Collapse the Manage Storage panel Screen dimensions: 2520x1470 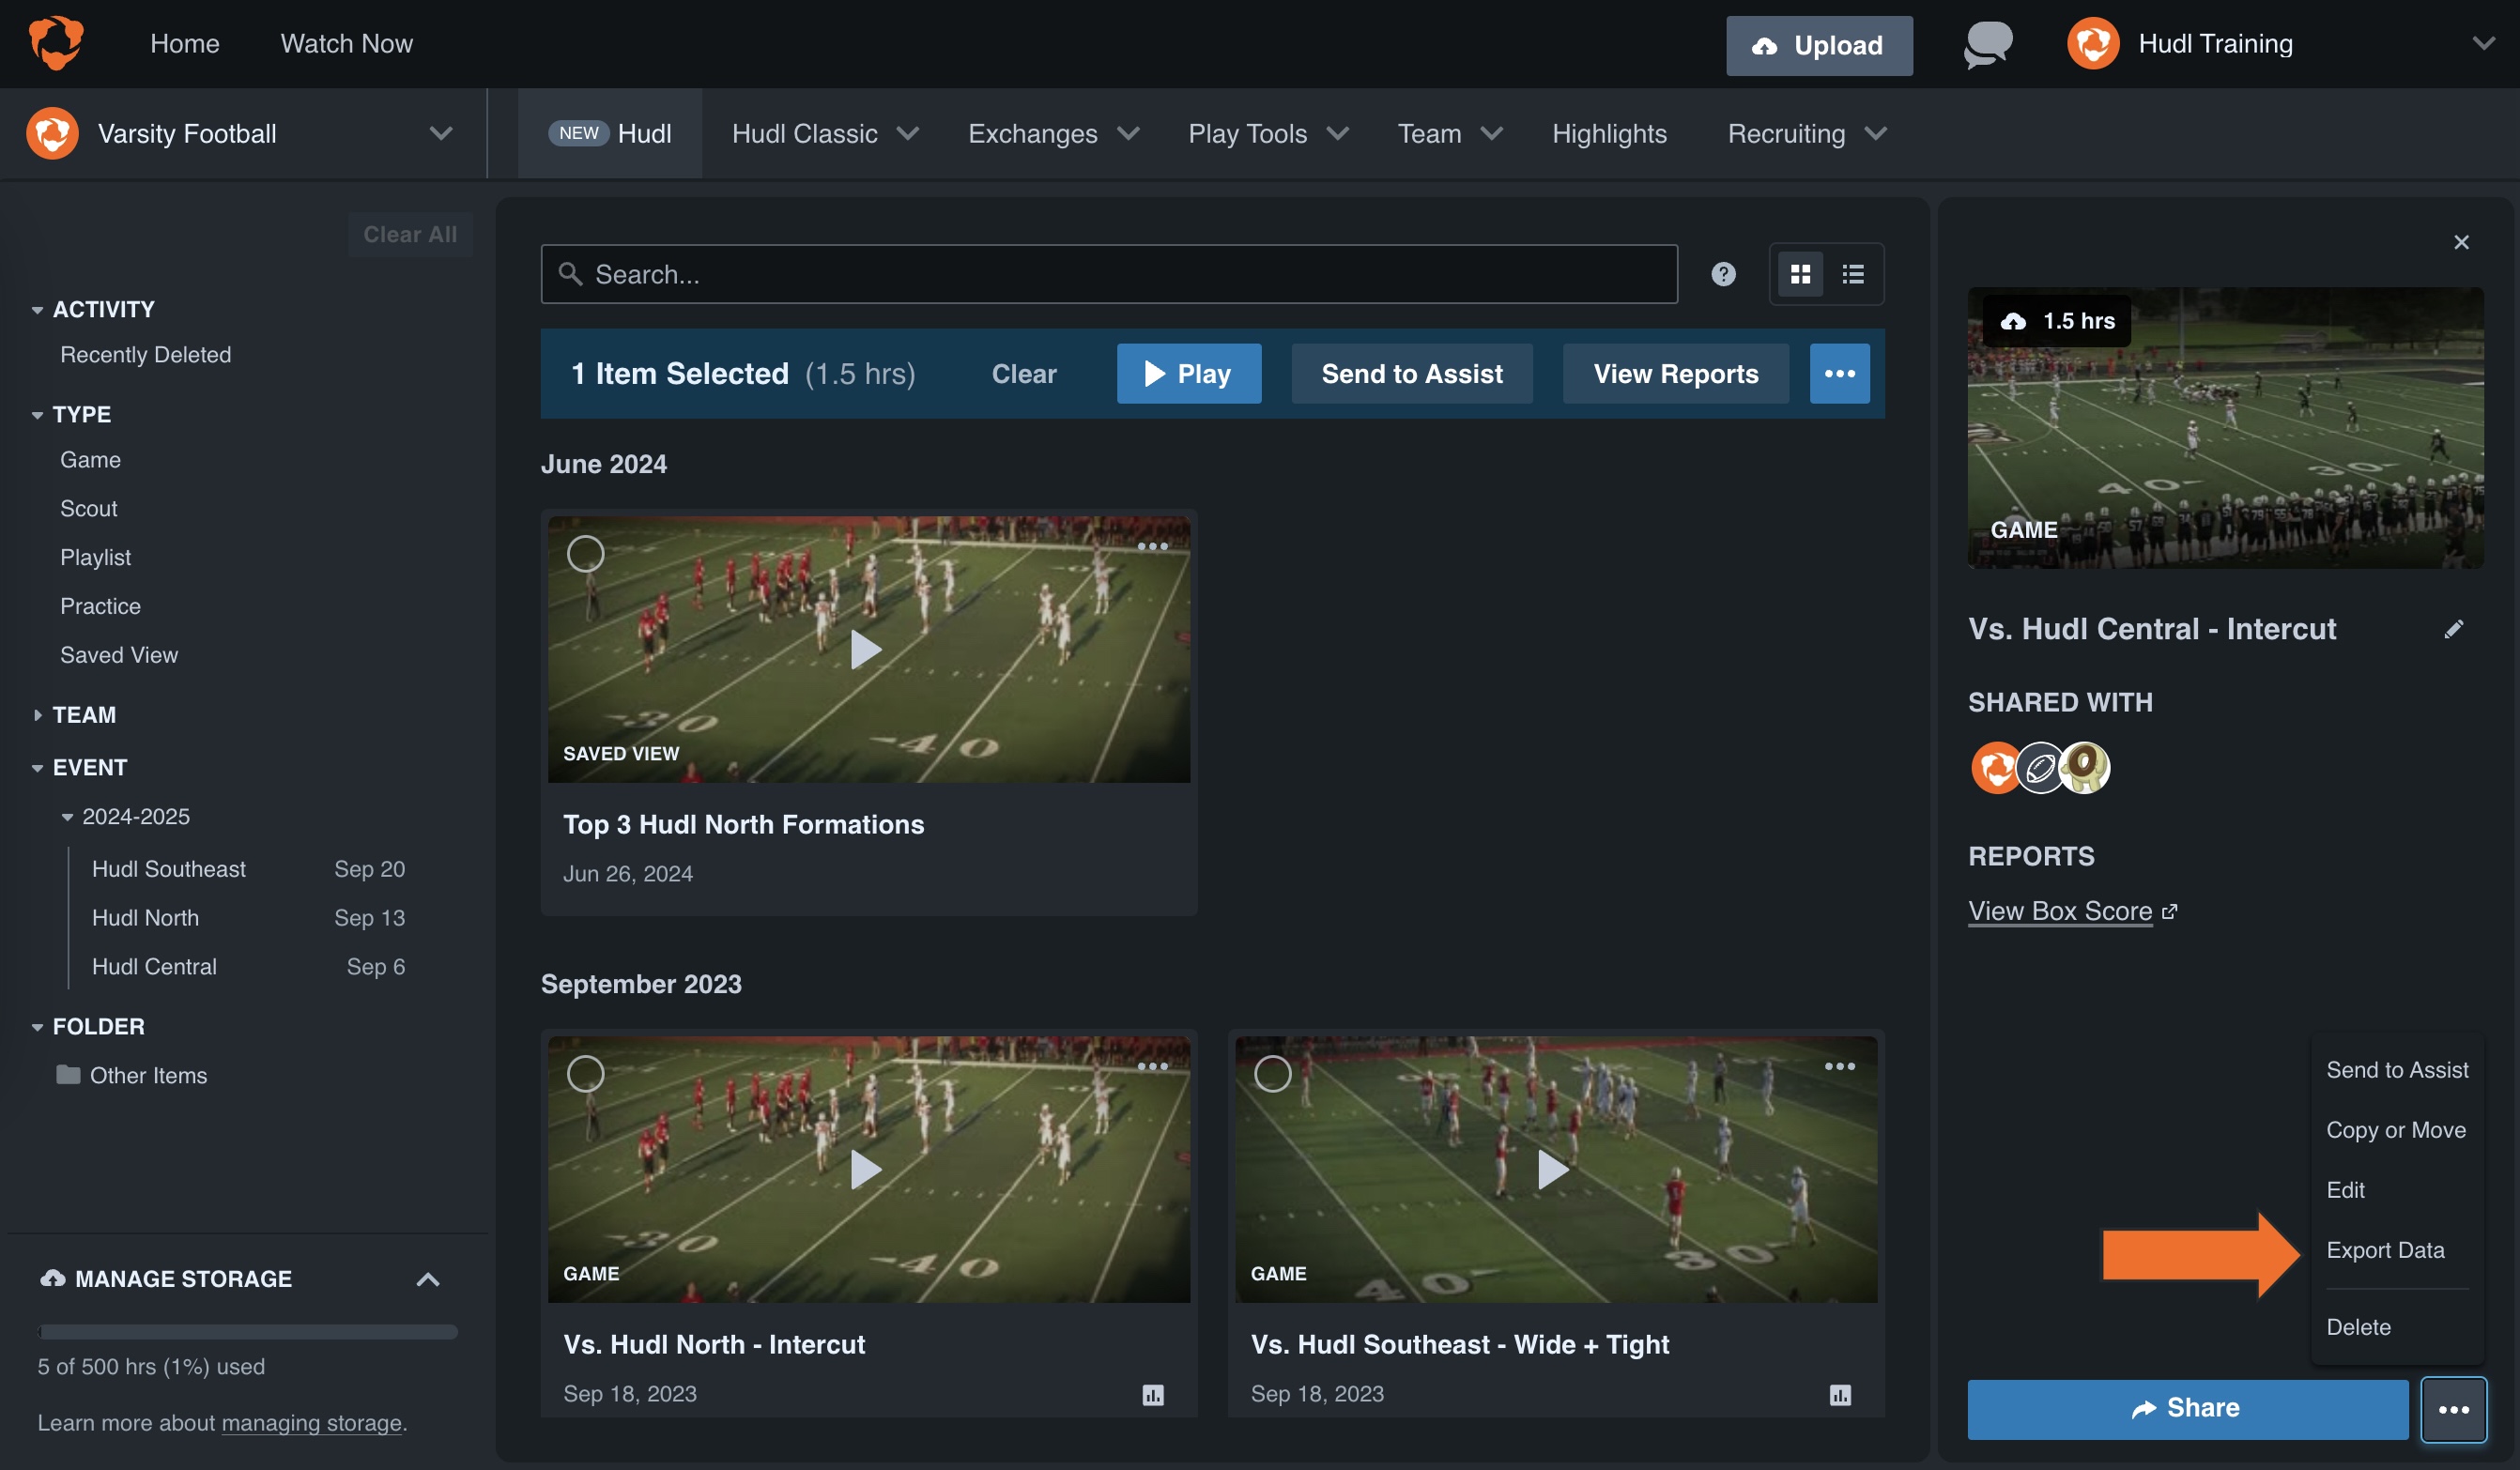[428, 1280]
